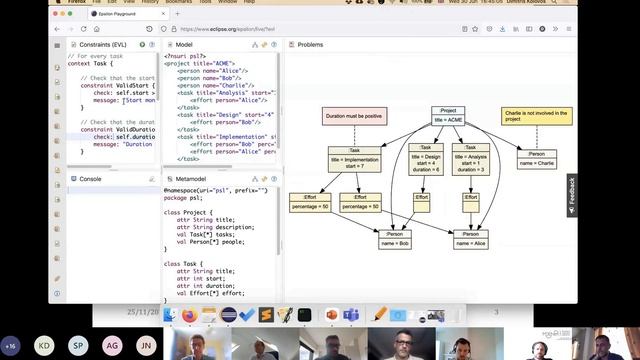This screenshot has height=360, width=640.
Task: Click the code line 'context Task {'
Action: coord(90,63)
